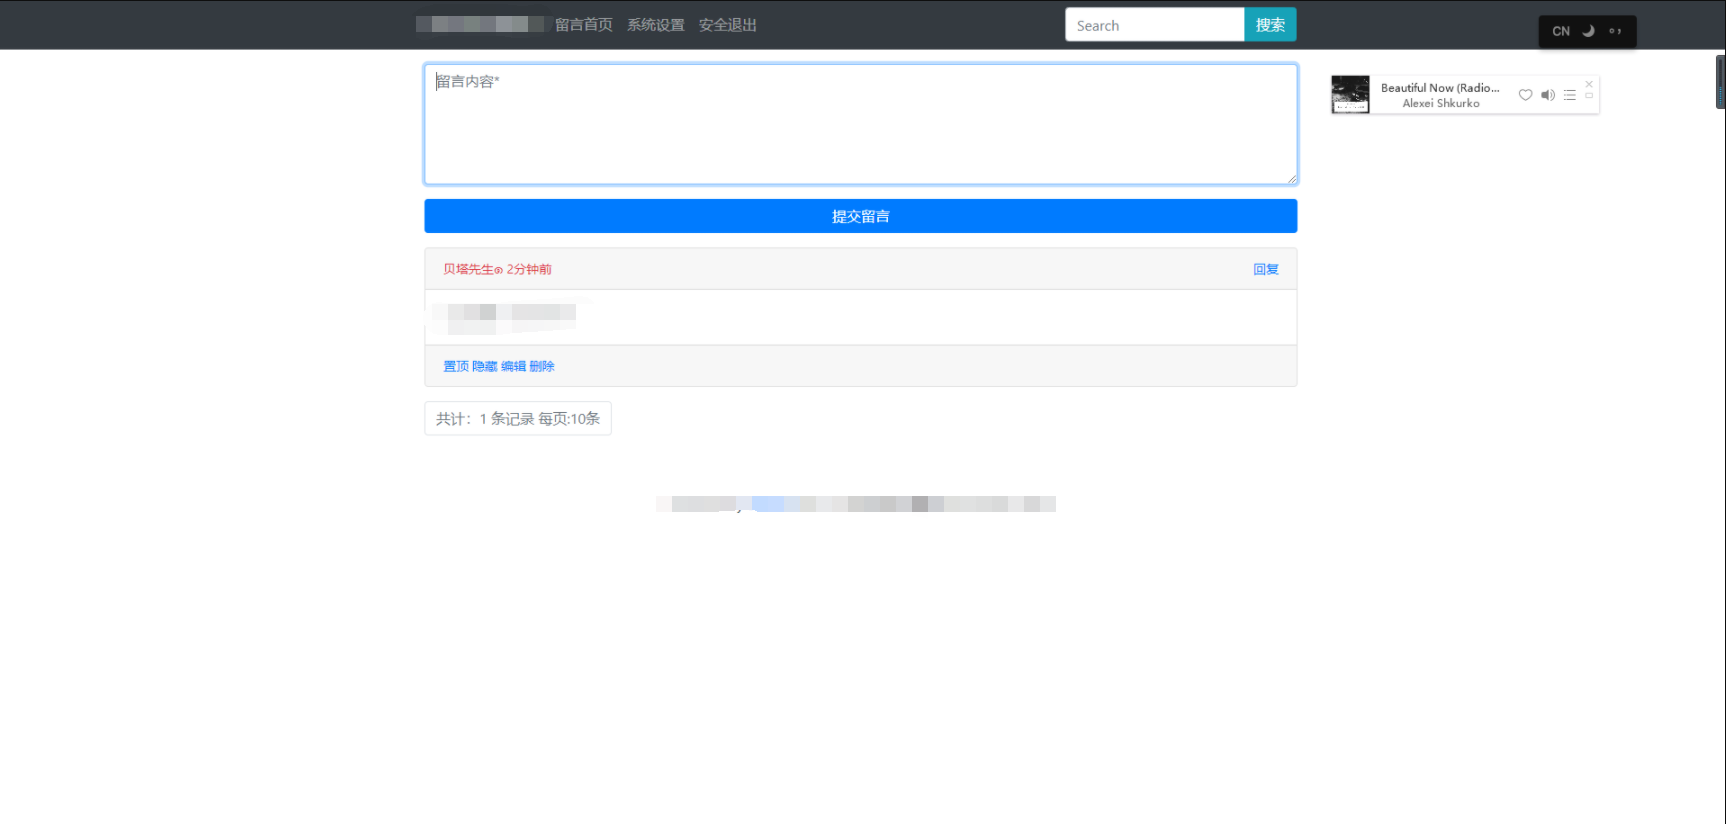
Task: Pin the message using 置顶 link
Action: [x=456, y=366]
